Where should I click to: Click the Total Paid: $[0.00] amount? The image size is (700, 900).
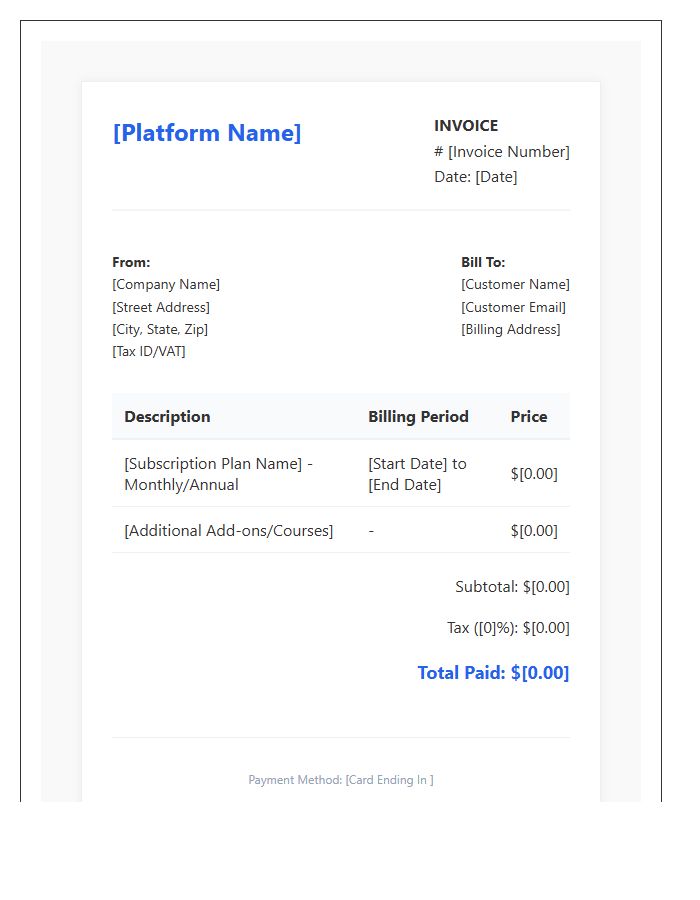(x=493, y=673)
